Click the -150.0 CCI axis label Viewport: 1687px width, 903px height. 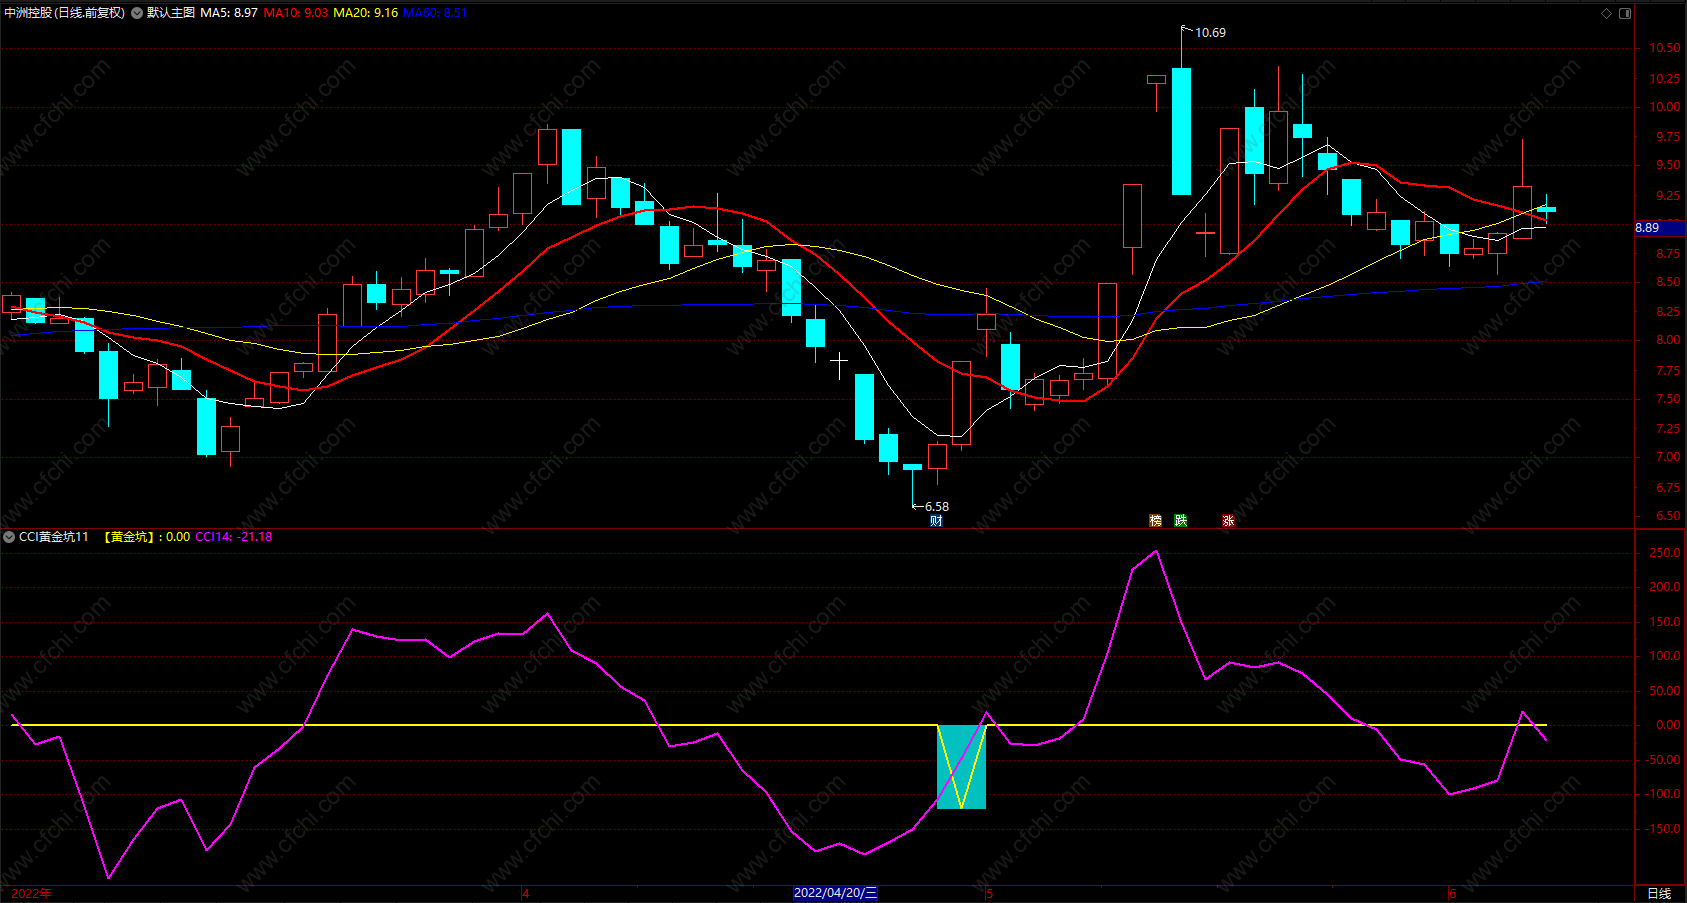coord(1663,829)
